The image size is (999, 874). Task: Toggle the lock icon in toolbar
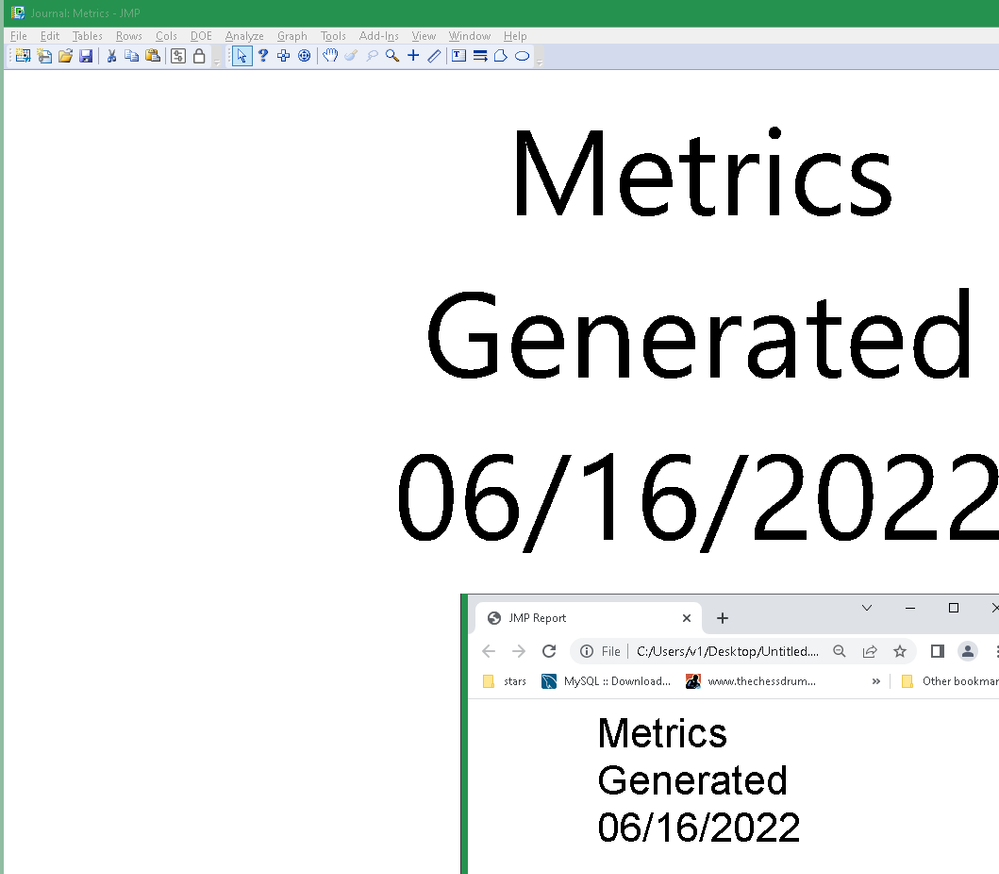pyautogui.click(x=199, y=56)
